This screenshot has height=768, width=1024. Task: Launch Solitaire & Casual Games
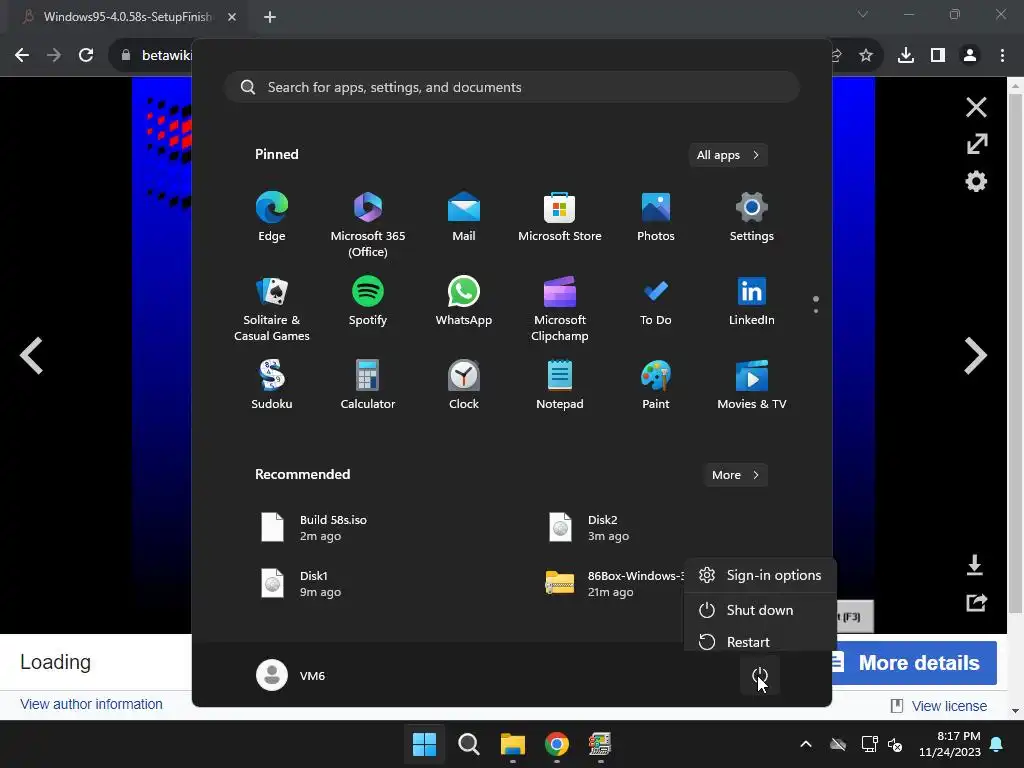[x=272, y=309]
